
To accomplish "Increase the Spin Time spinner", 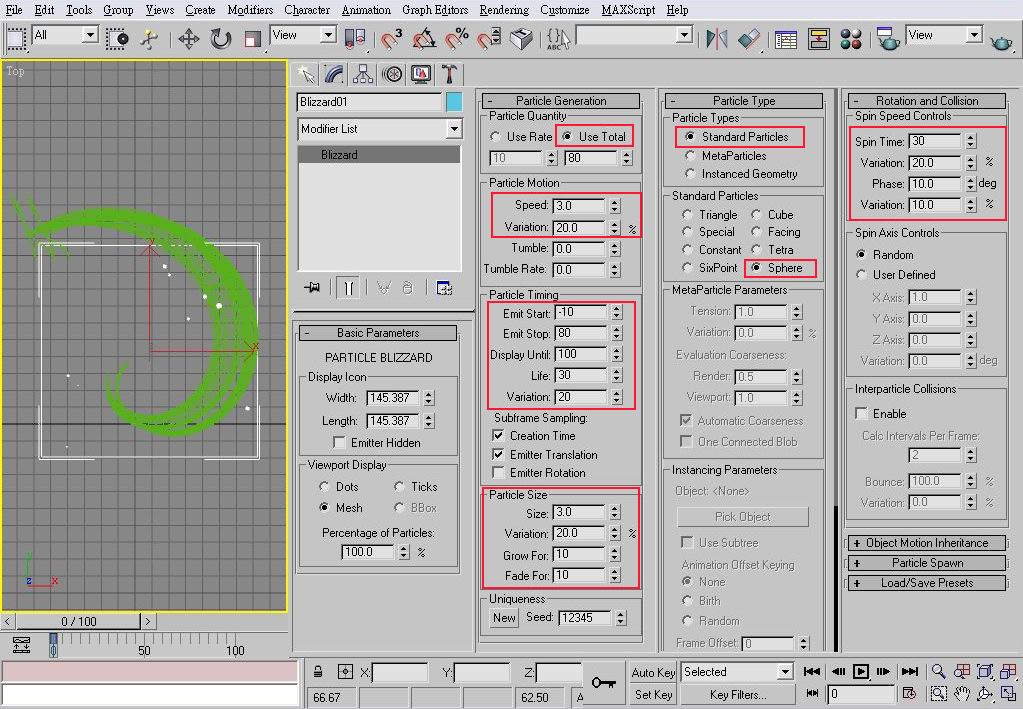I will point(971,137).
